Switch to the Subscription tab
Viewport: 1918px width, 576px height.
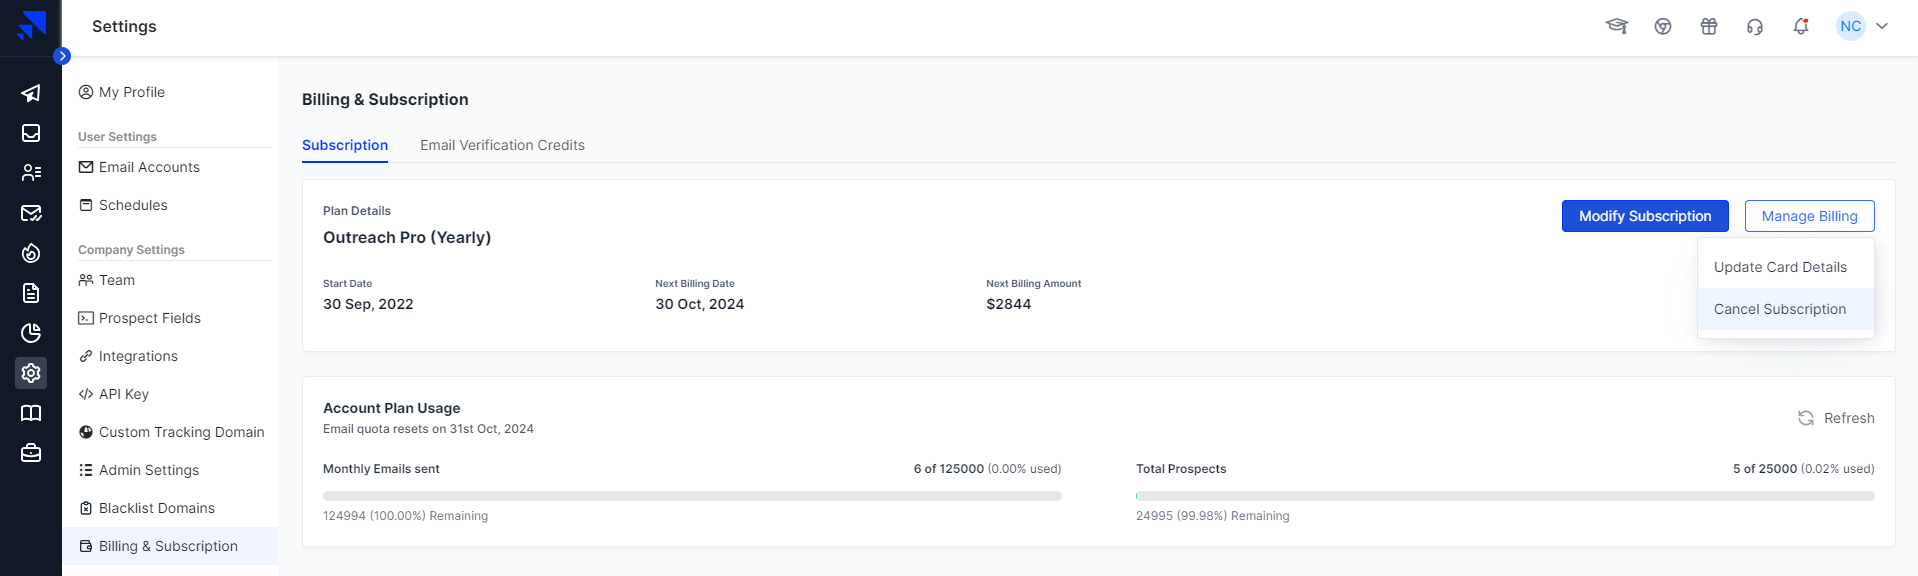tap(345, 145)
